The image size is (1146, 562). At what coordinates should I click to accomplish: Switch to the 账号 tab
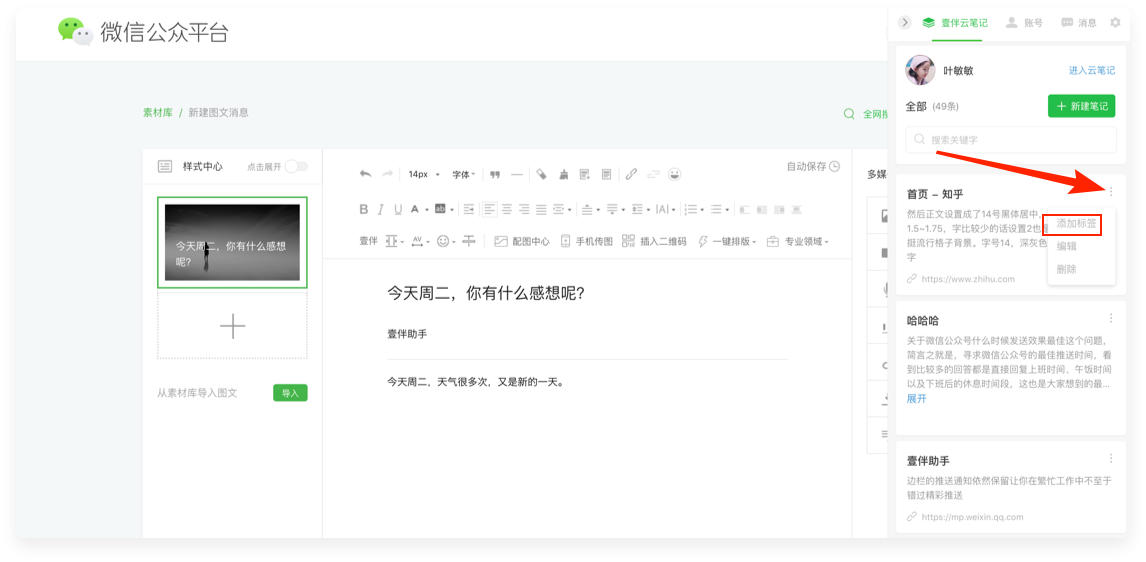coord(1024,23)
